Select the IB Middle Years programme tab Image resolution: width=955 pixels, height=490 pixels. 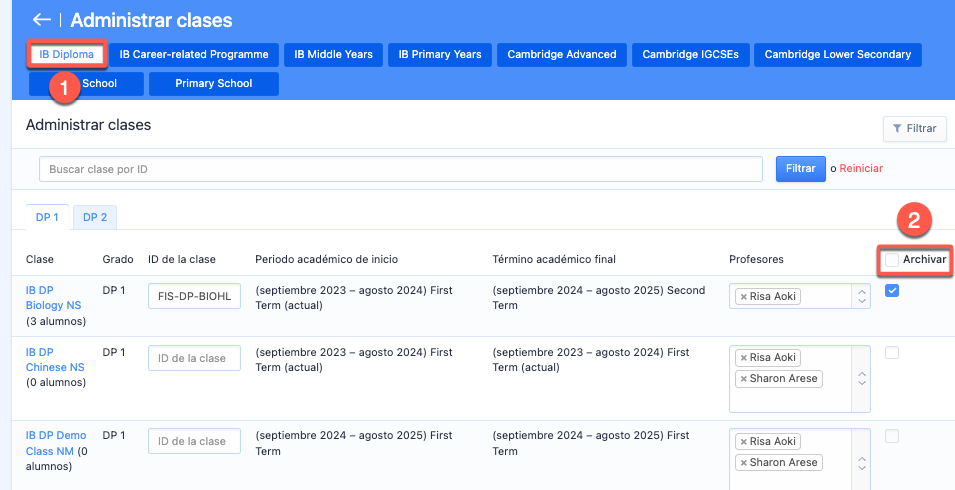333,54
